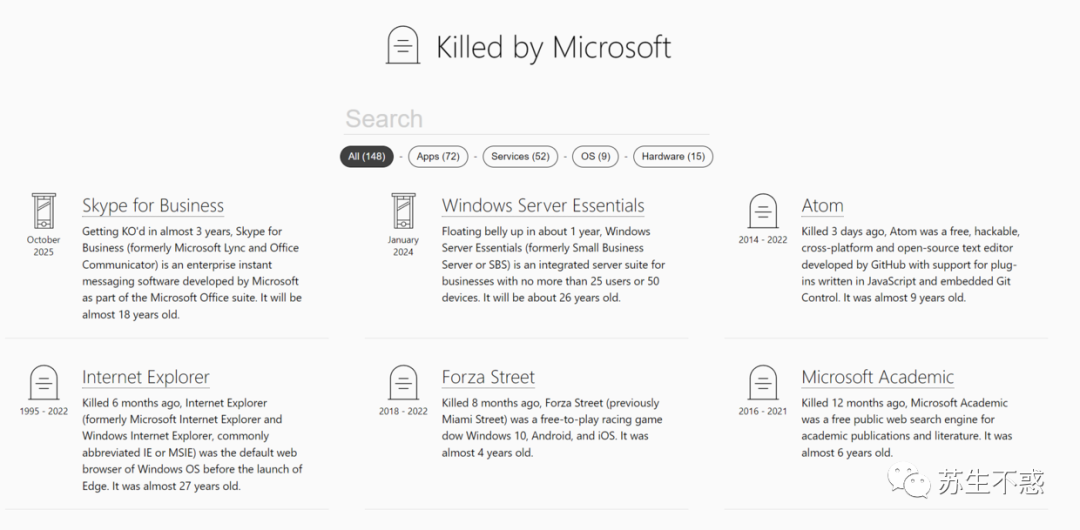This screenshot has height=530, width=1080.
Task: Open the Atom entry link
Action: (x=822, y=205)
